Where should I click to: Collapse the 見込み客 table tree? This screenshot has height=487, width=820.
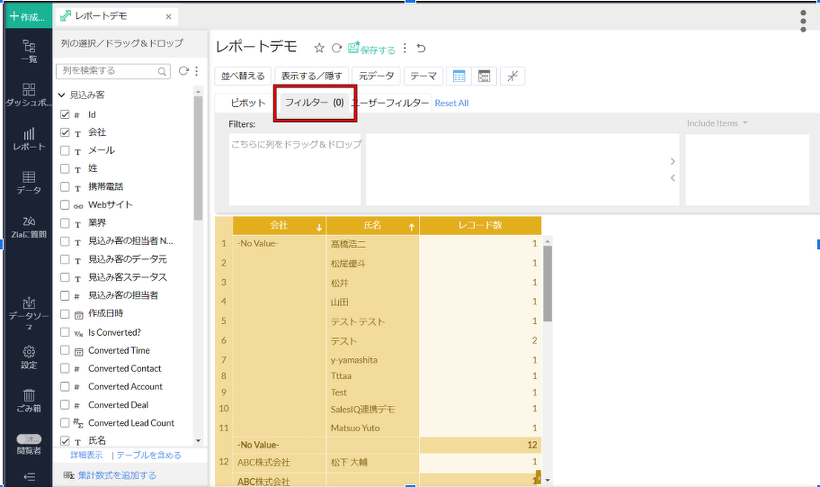61,95
